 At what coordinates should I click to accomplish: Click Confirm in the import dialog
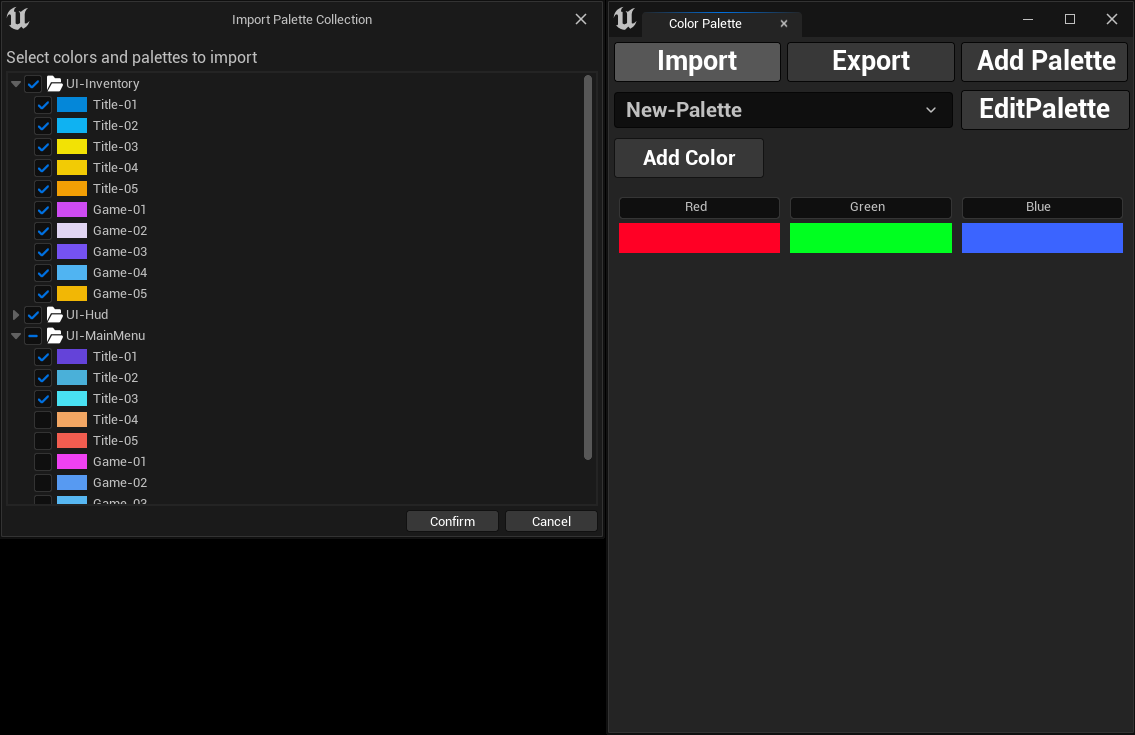coord(451,521)
